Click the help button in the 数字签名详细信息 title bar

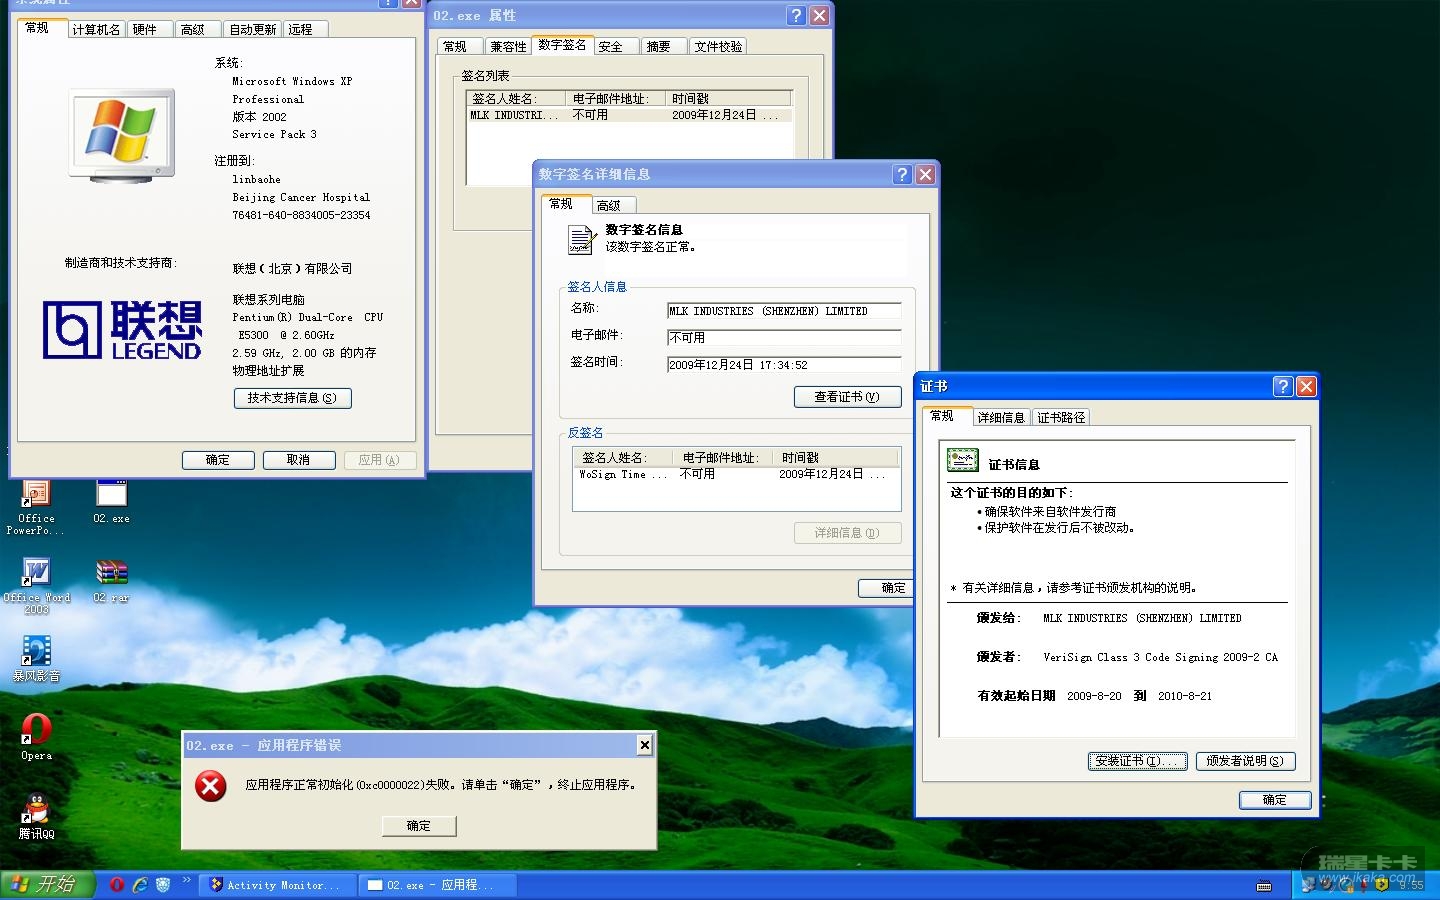[902, 174]
